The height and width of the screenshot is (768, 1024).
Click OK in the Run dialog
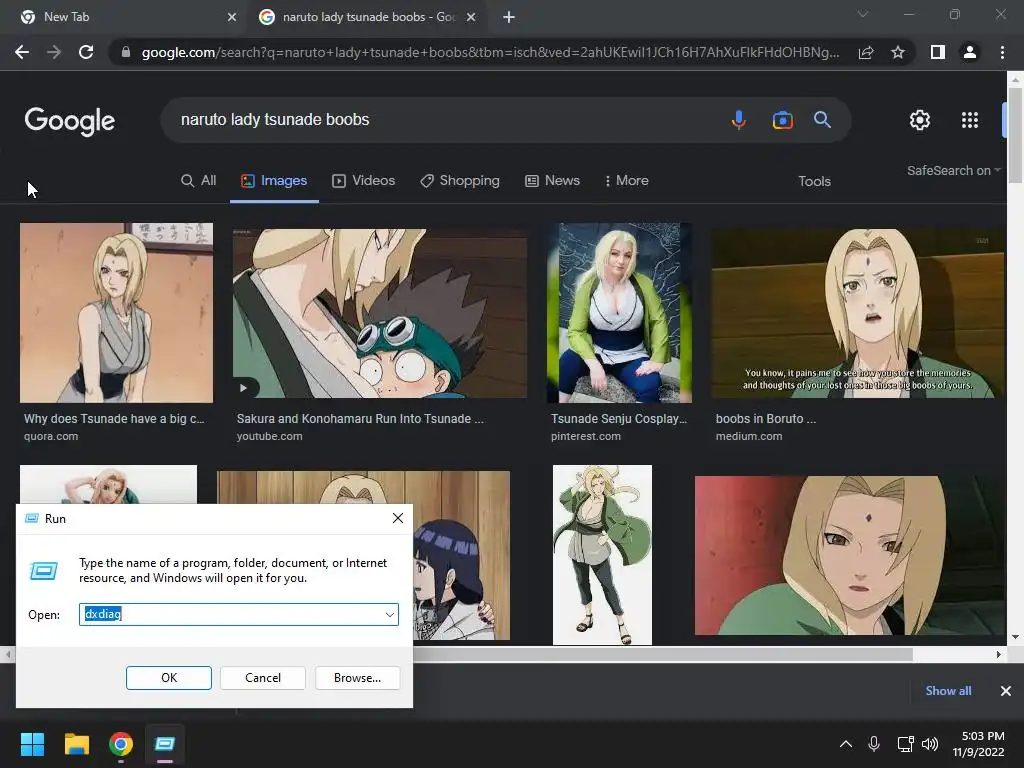(168, 678)
